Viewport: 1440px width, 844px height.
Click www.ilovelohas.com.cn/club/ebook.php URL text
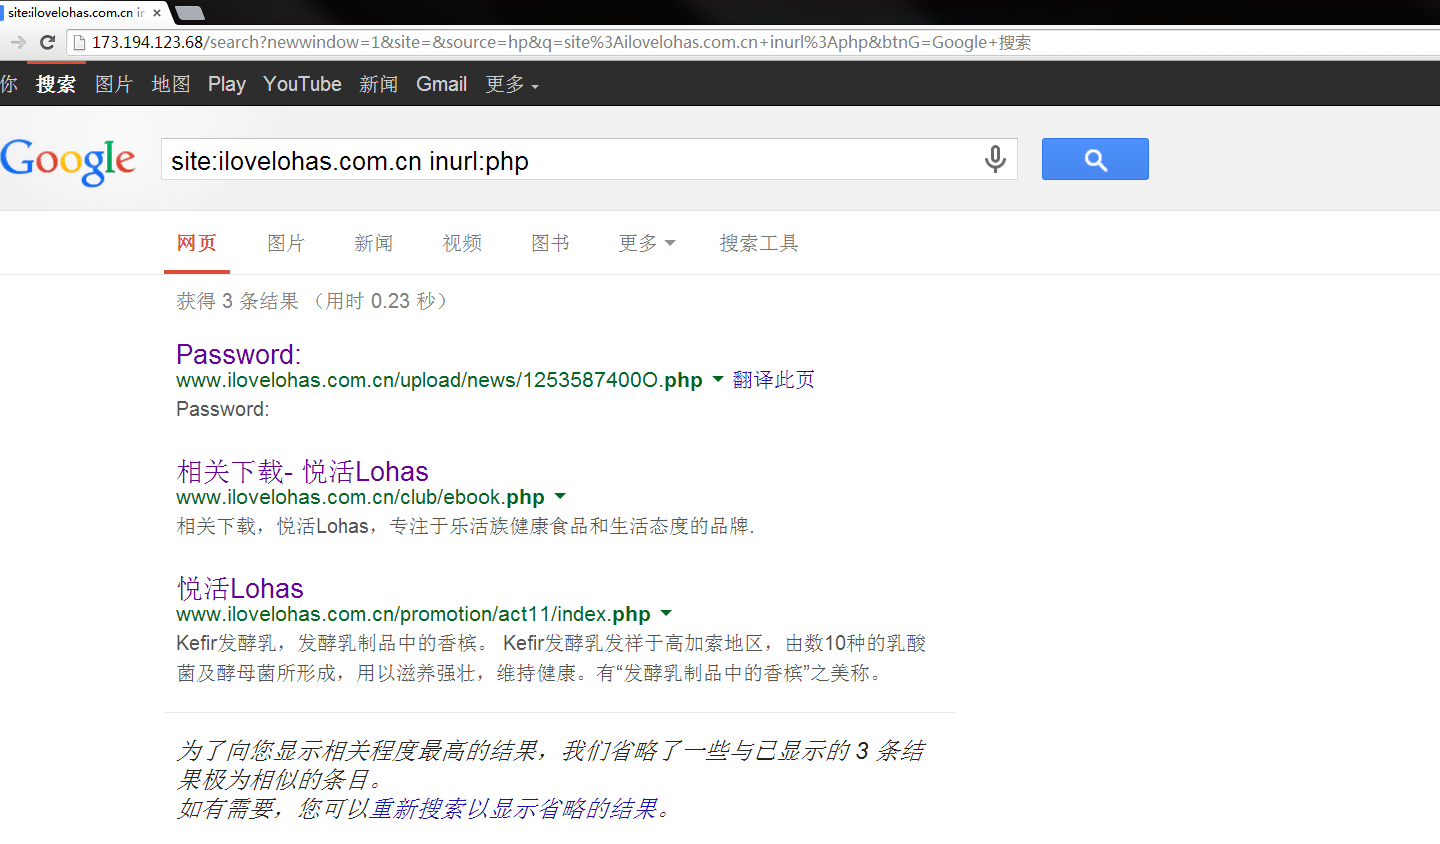click(x=360, y=497)
